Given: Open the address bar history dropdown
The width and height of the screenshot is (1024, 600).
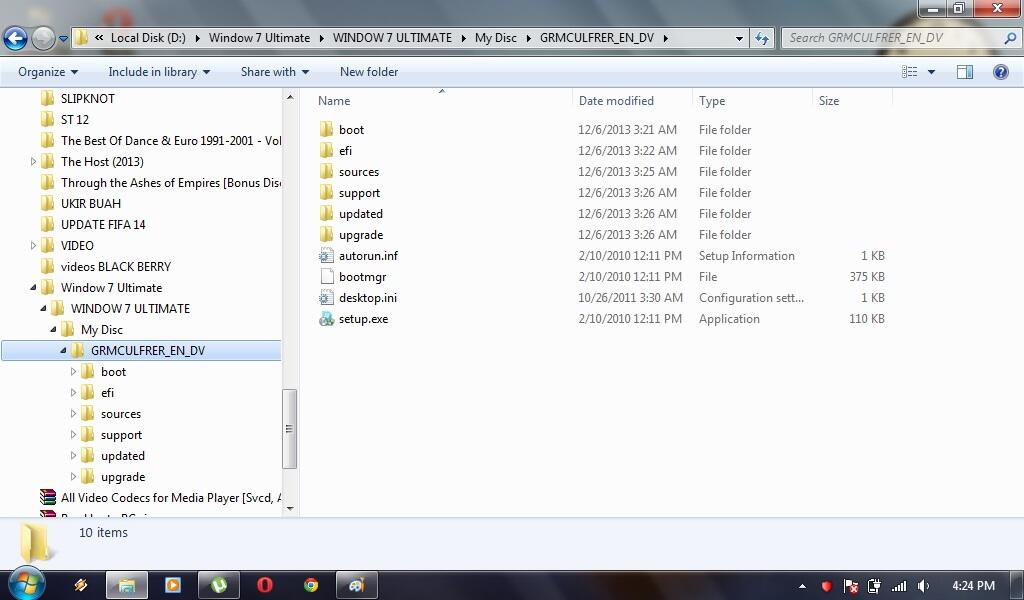Looking at the screenshot, I should coord(739,39).
